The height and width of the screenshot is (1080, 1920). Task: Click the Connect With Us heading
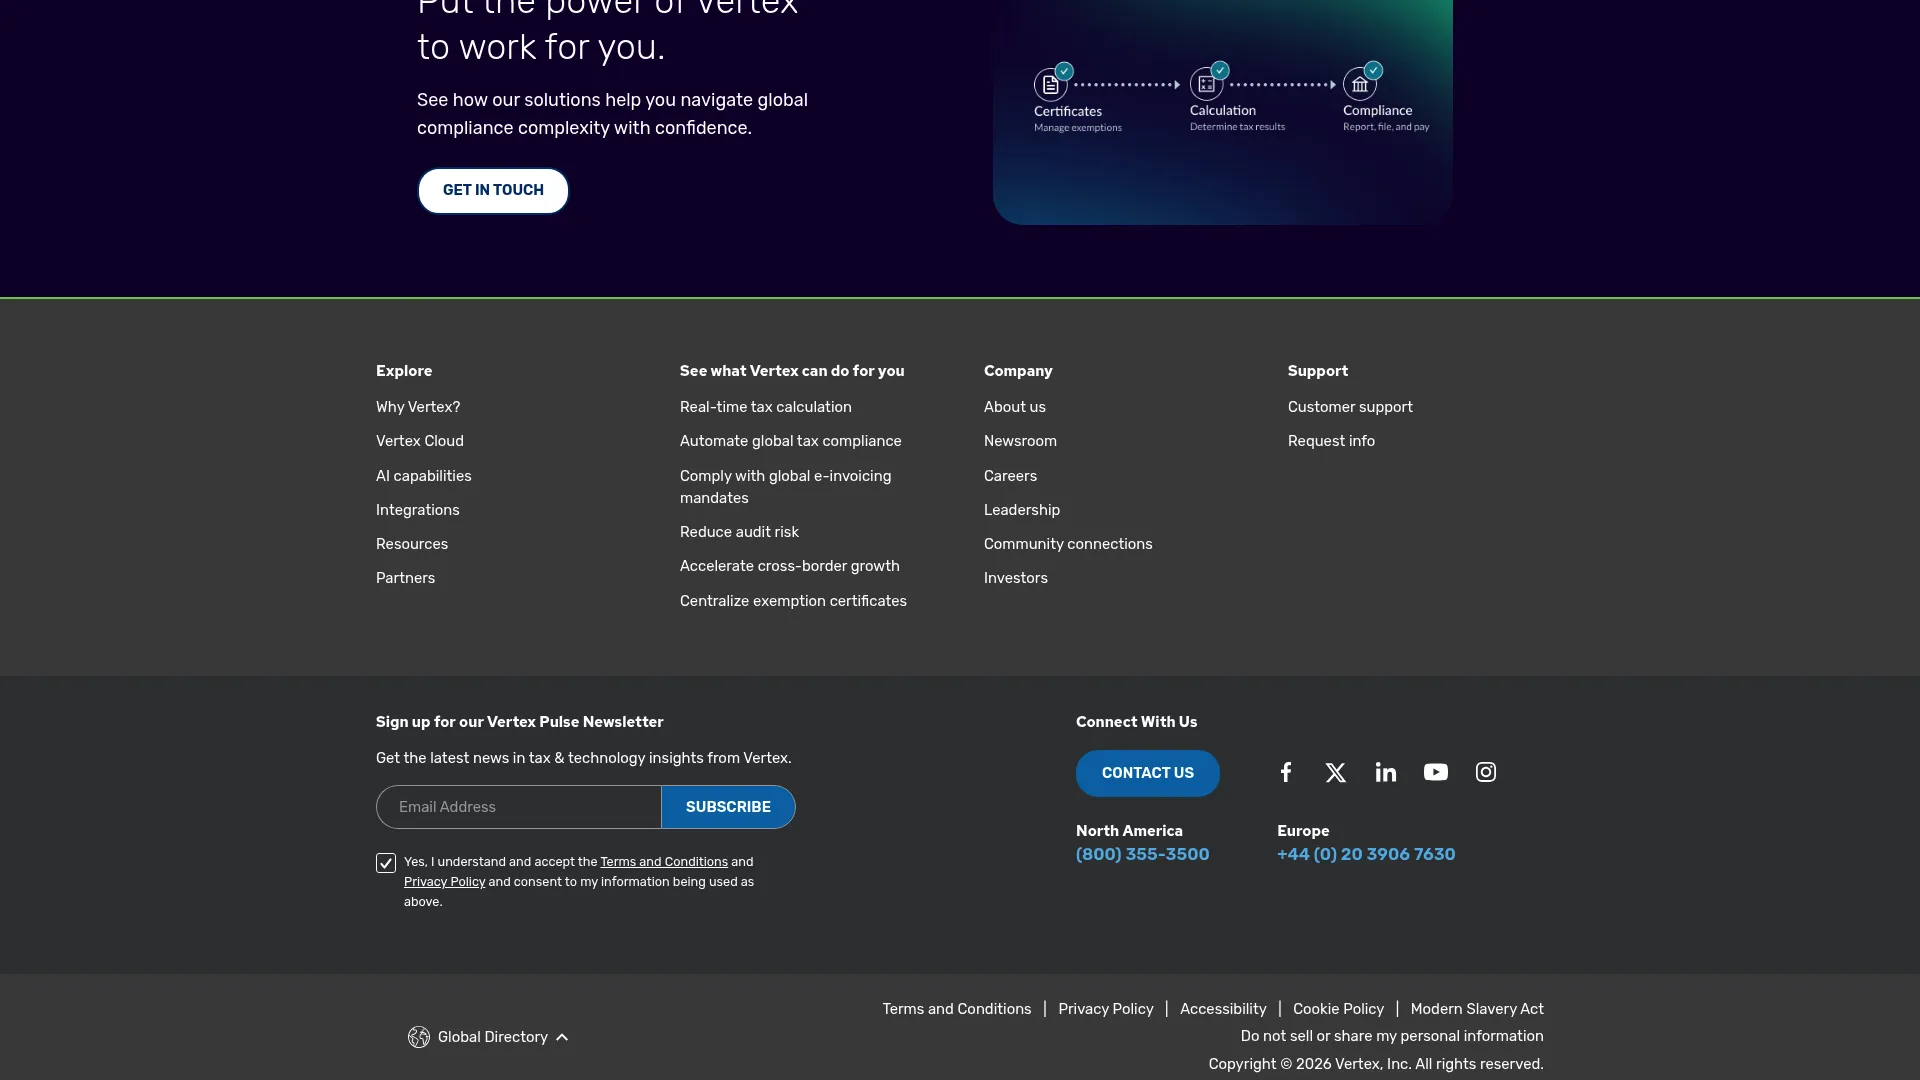point(1137,722)
